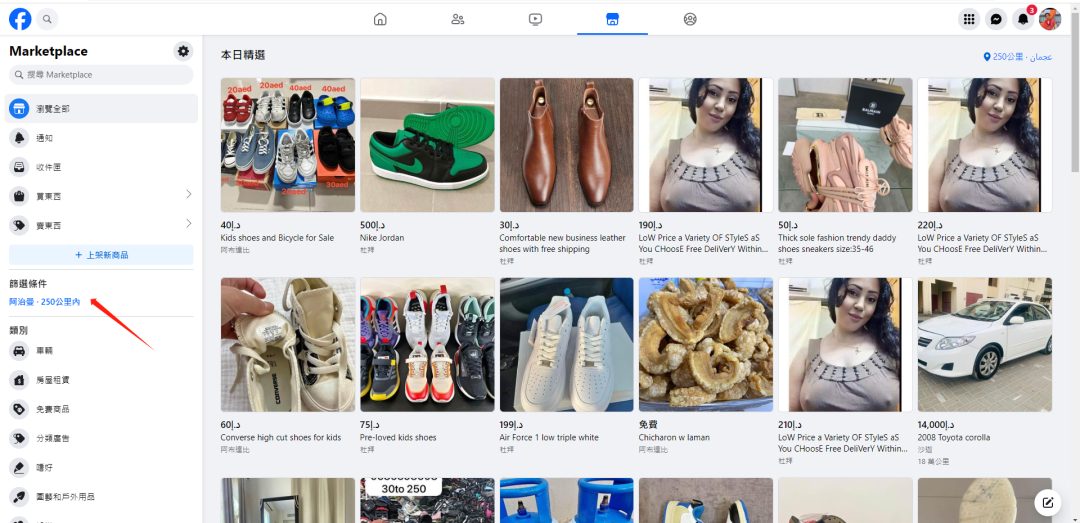Switch to the Friends tab

tap(458, 19)
